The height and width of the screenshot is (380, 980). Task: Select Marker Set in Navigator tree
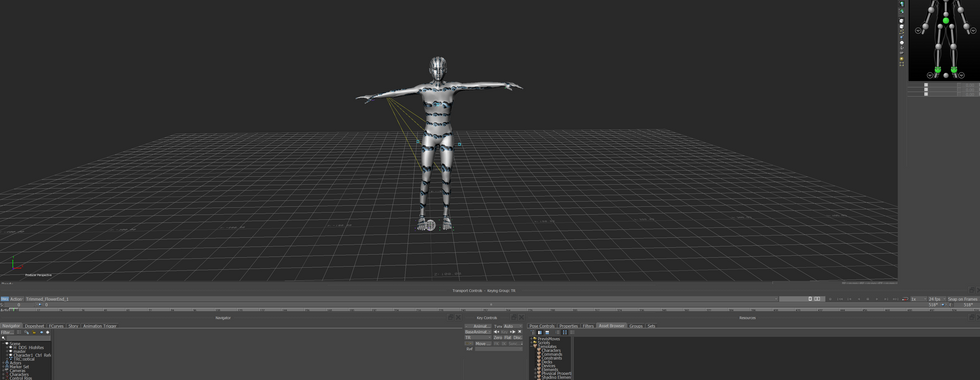pos(19,367)
